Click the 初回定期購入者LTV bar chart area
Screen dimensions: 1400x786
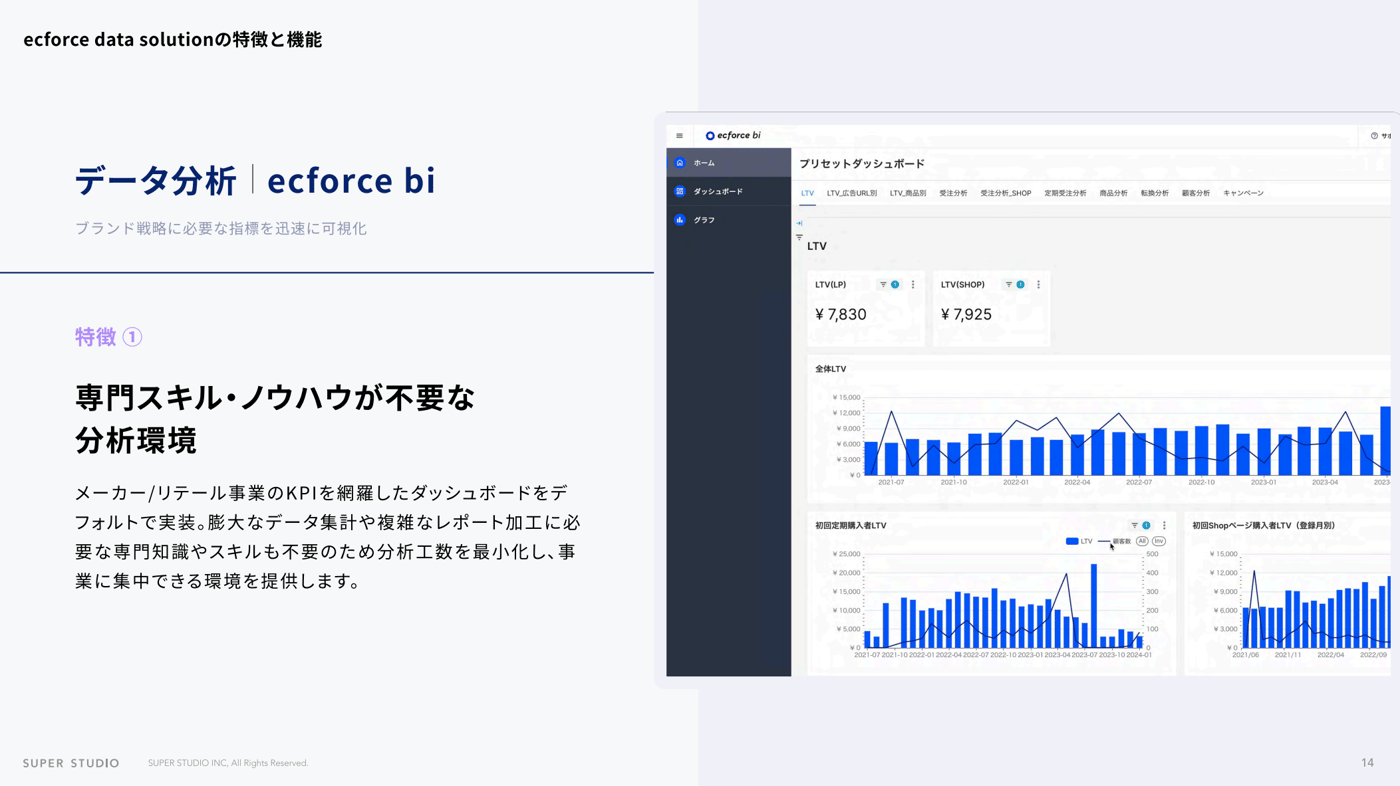1003,601
